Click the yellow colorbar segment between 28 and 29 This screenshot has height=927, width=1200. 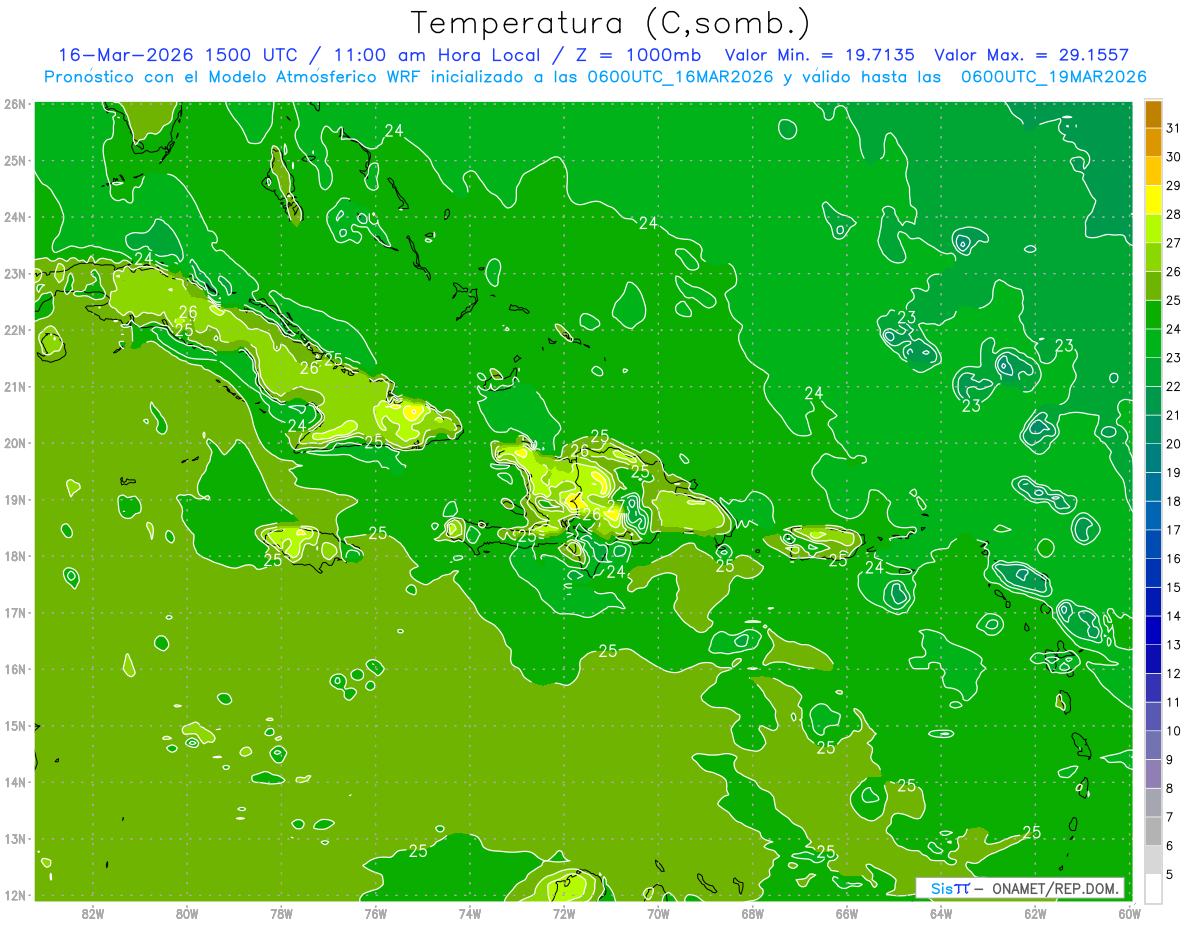(1153, 200)
